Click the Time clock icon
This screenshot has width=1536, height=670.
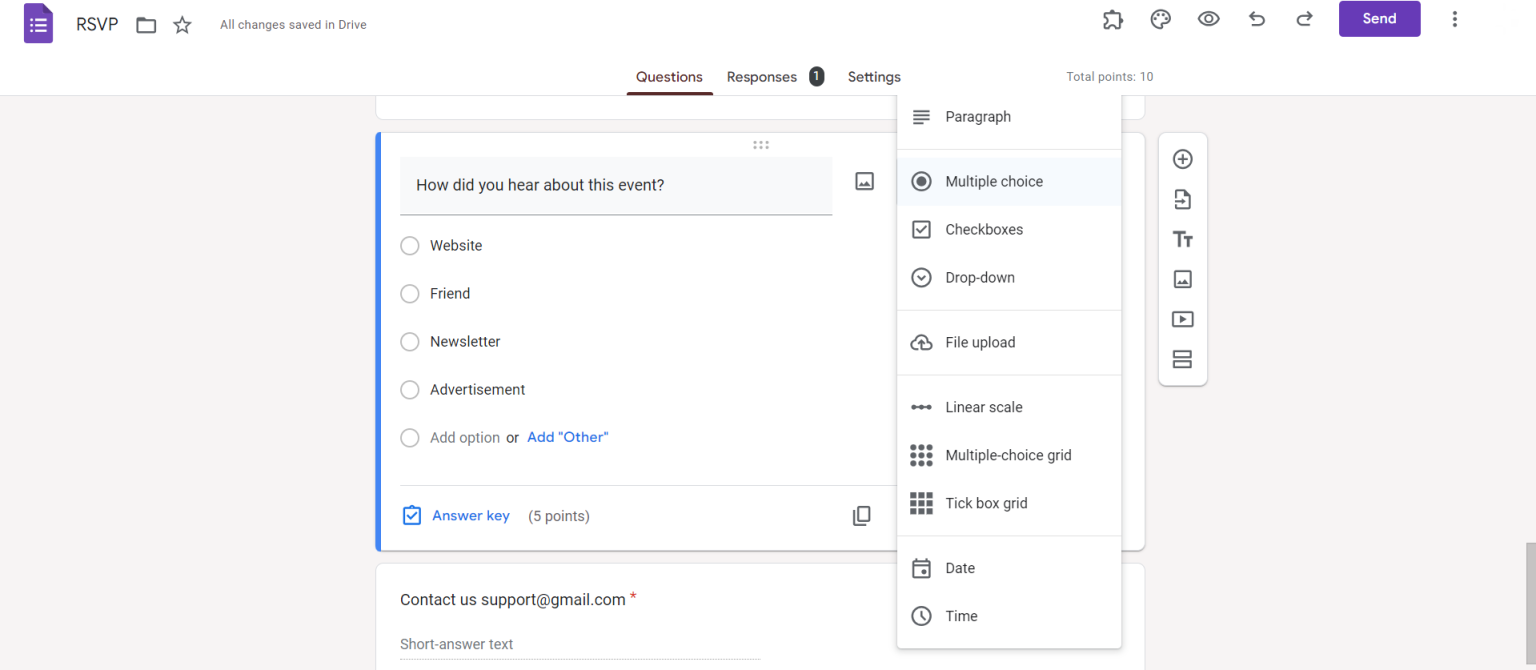click(x=921, y=616)
